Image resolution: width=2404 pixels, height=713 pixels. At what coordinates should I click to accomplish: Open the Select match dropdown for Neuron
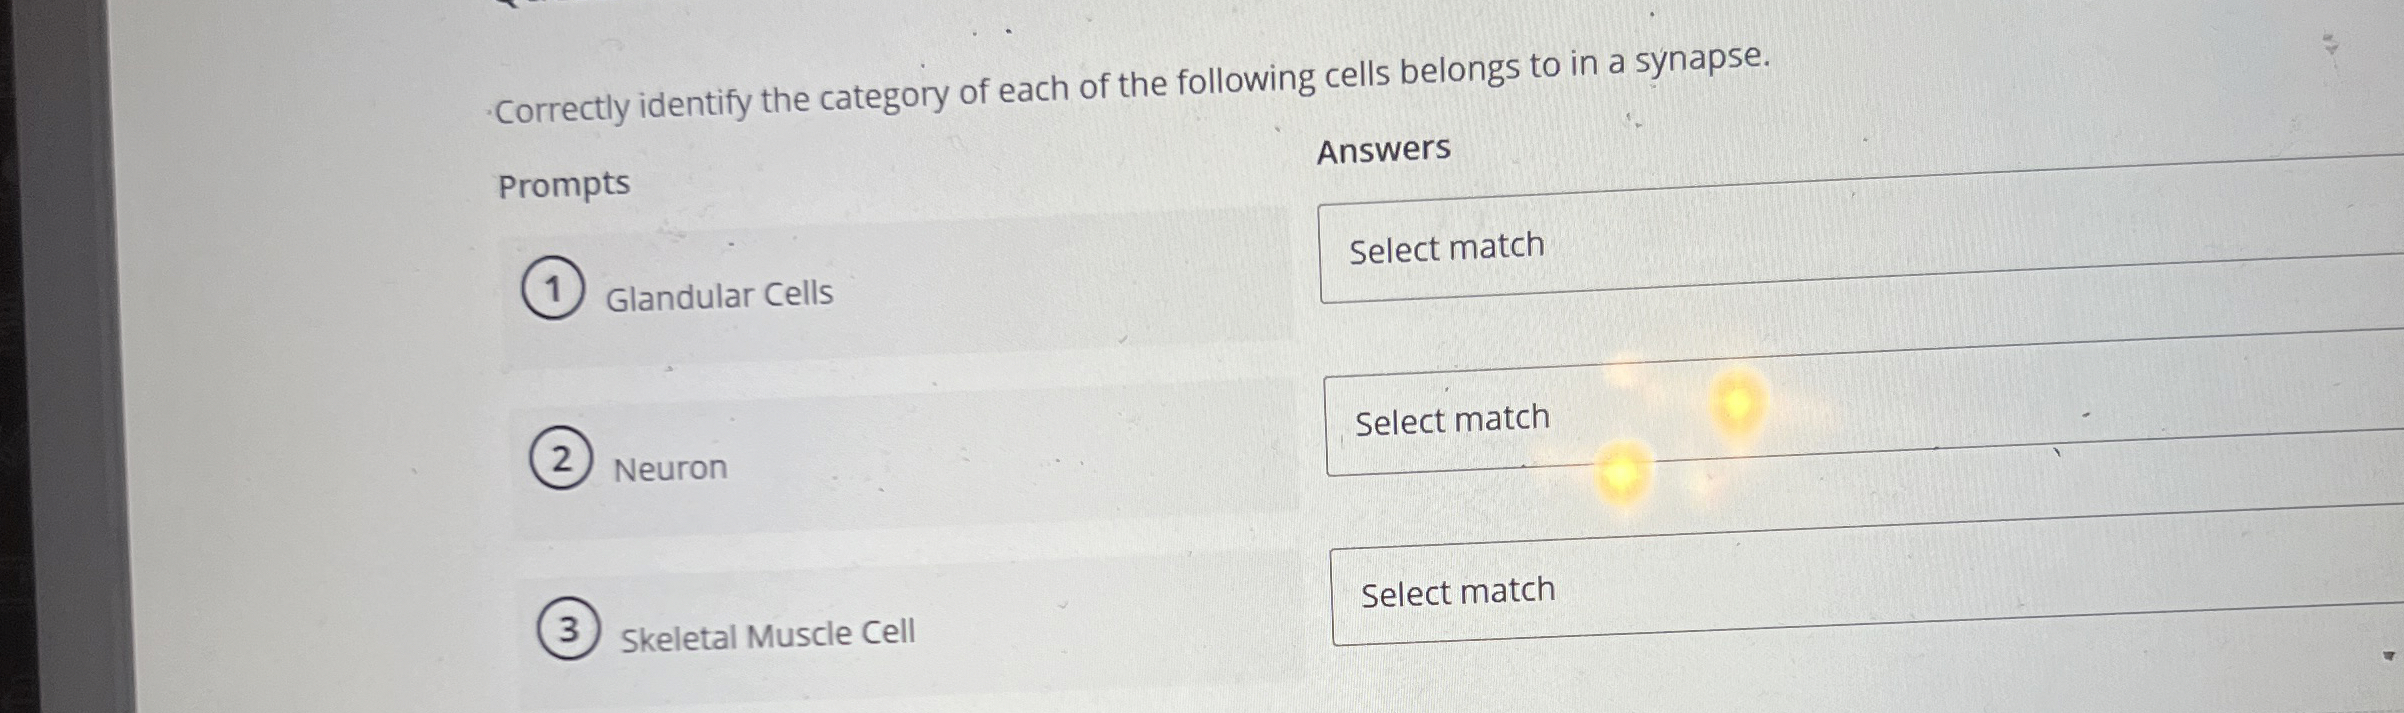[x=1700, y=420]
